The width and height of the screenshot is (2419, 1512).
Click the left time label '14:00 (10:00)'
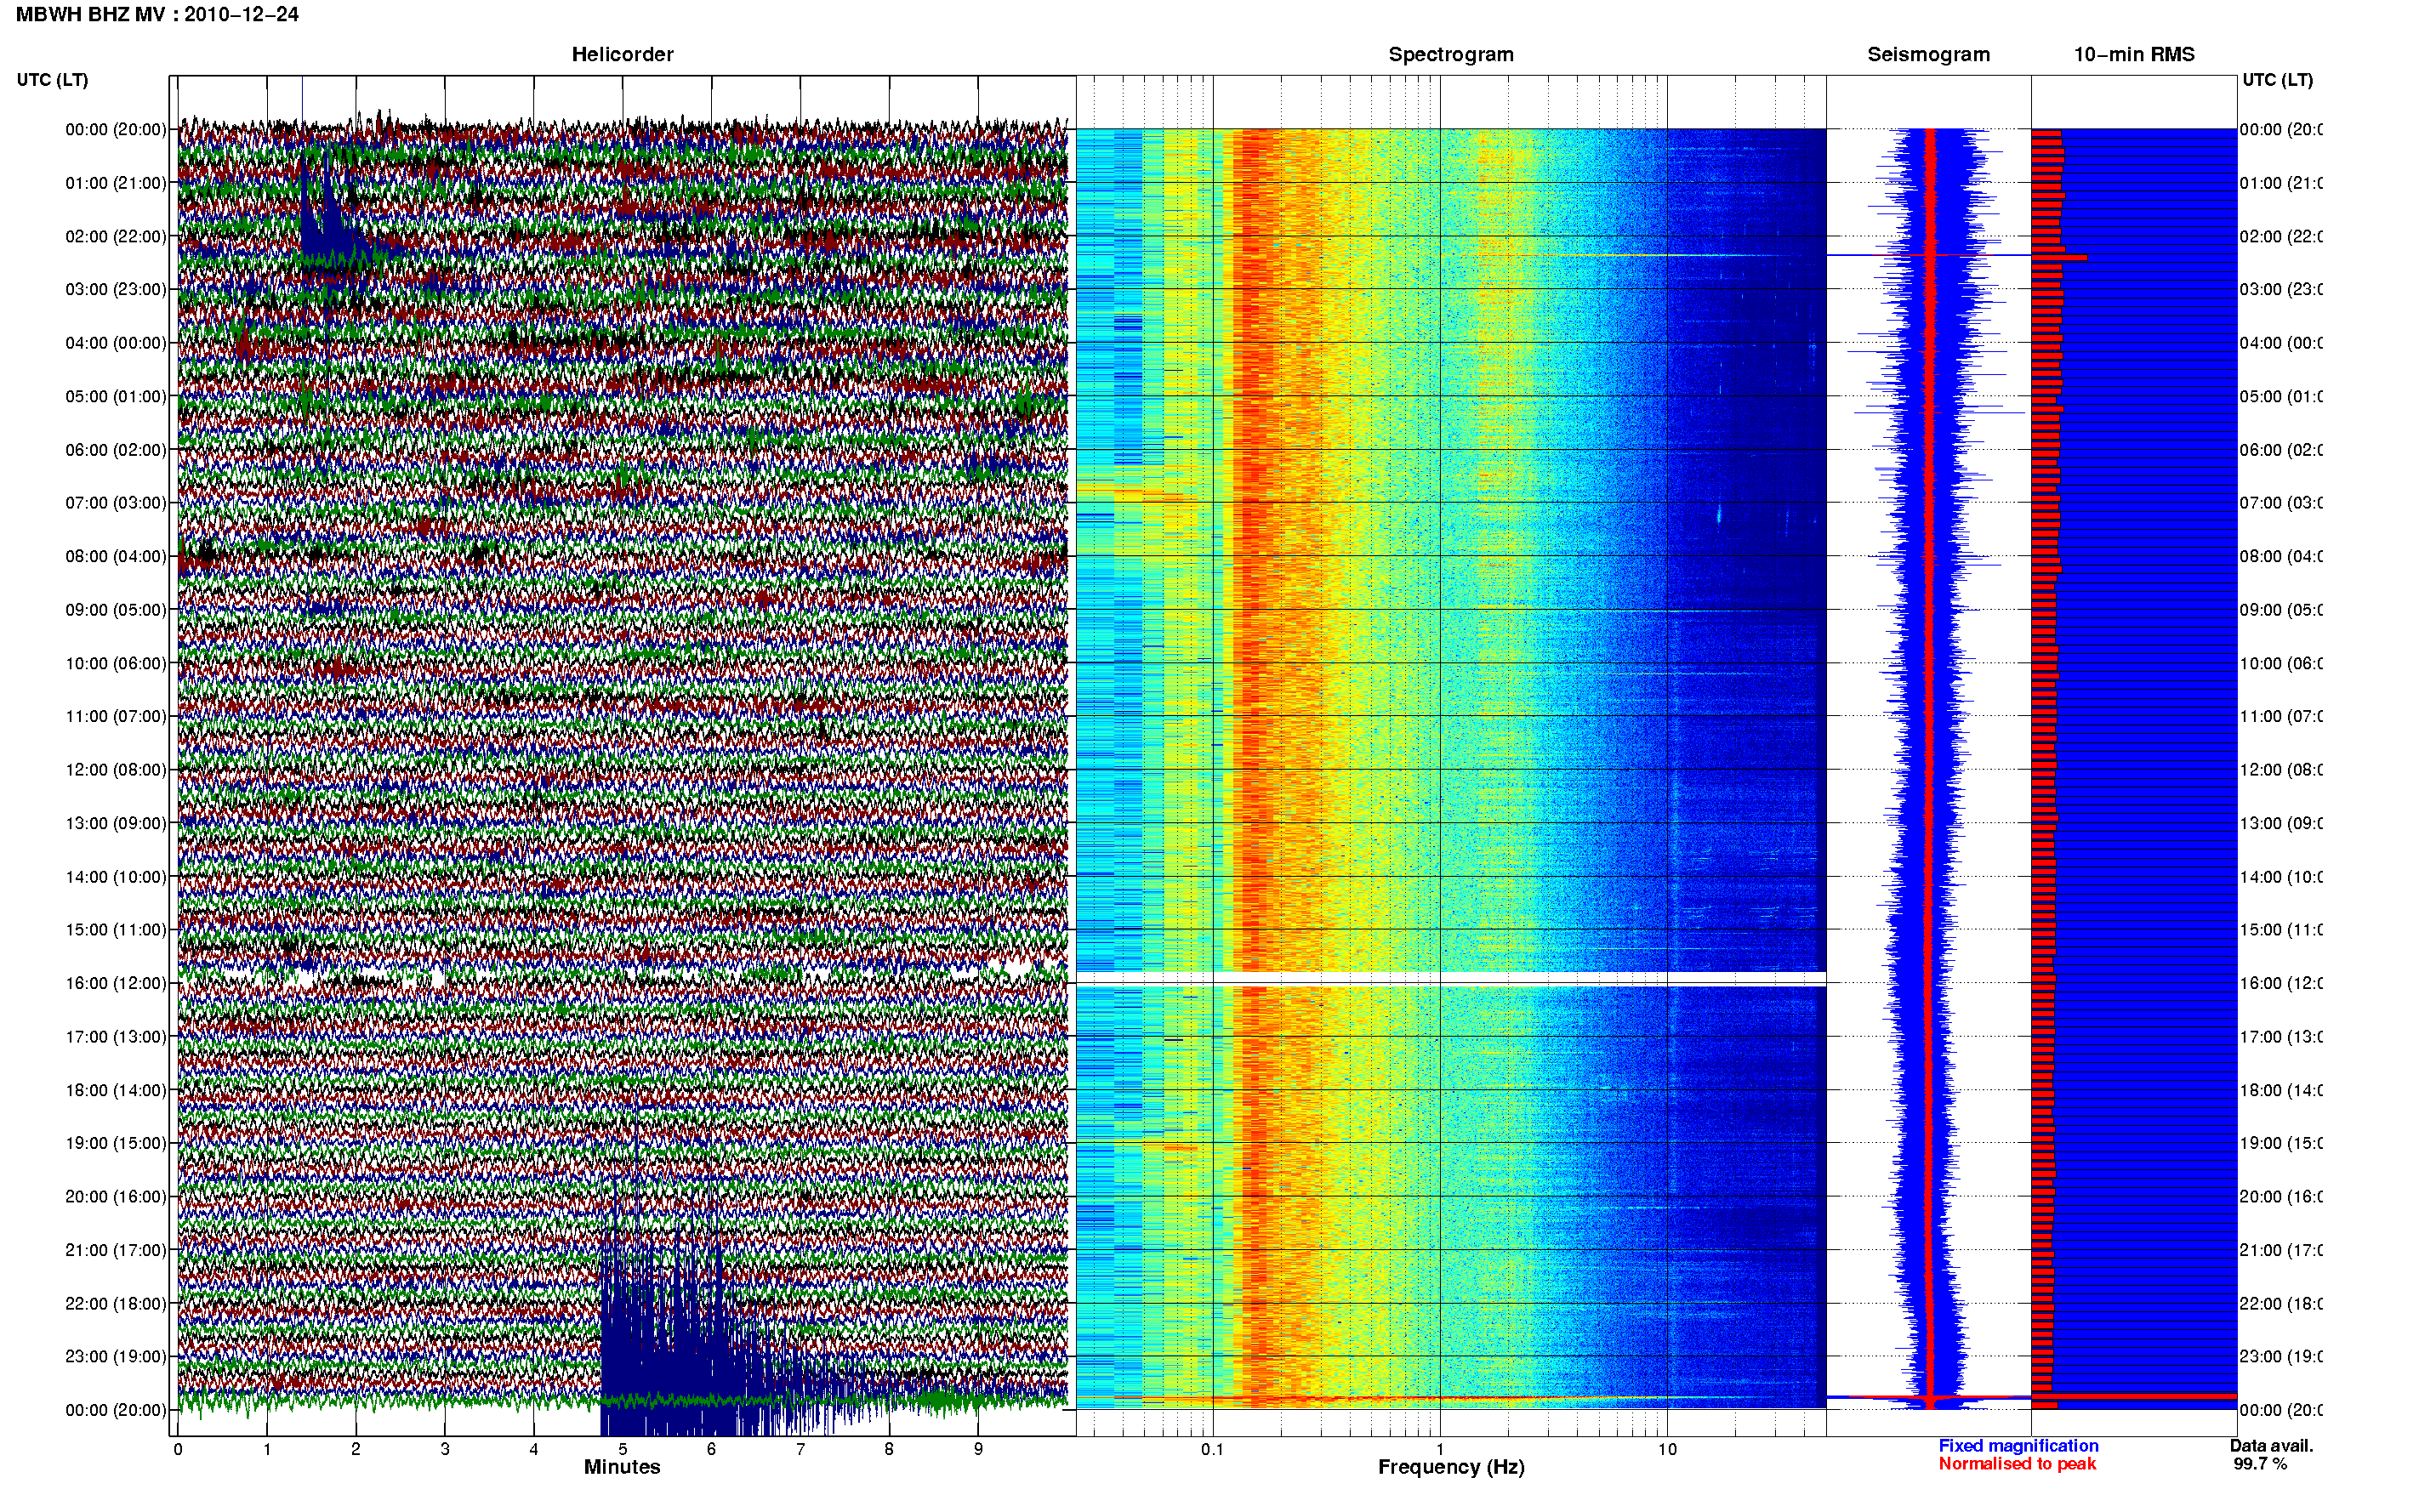point(116,877)
